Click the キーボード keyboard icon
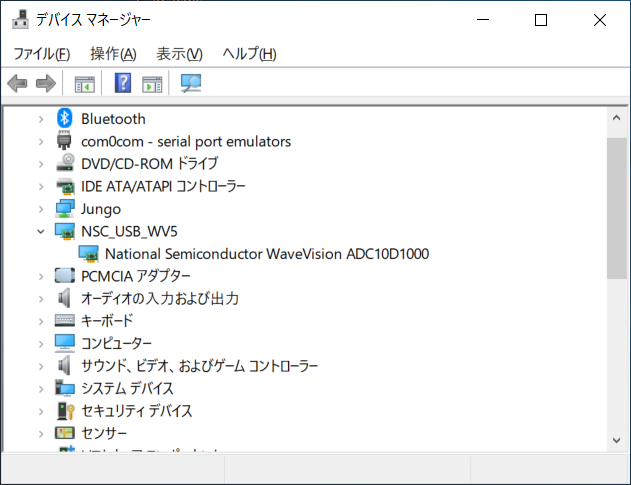Screen dimensions: 631x485 pos(65,320)
